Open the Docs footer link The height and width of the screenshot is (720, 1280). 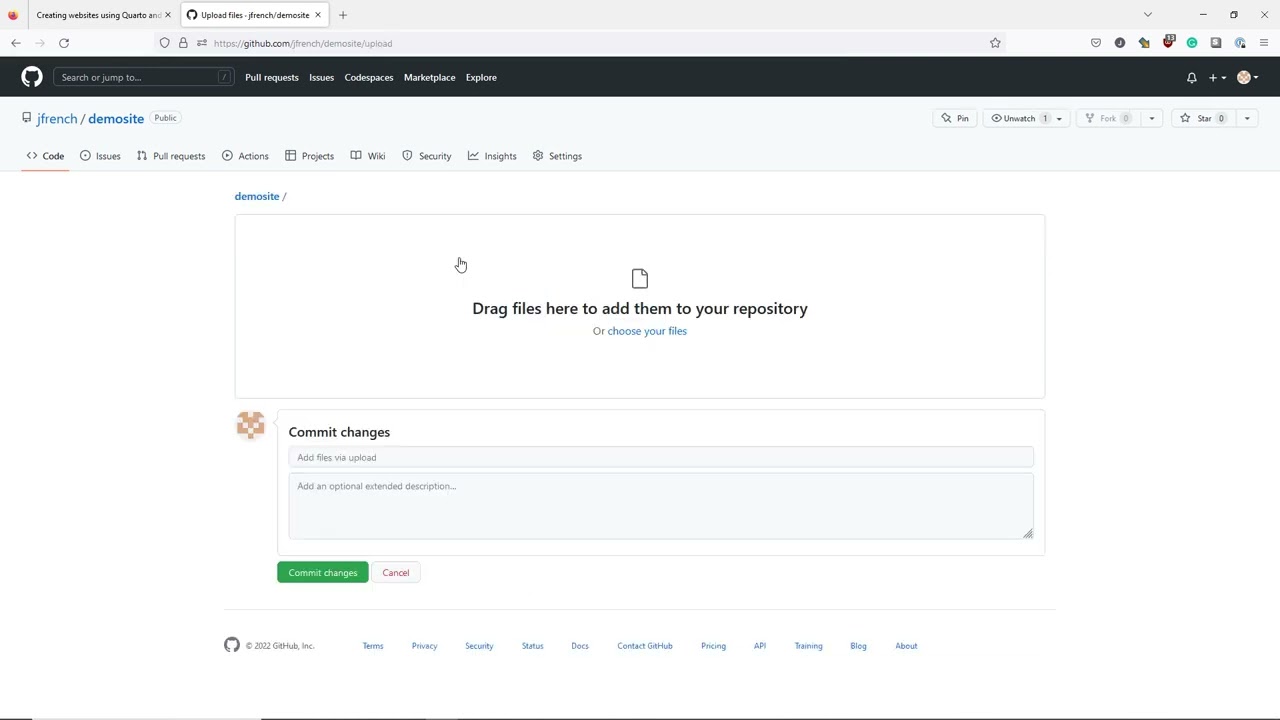tap(580, 646)
